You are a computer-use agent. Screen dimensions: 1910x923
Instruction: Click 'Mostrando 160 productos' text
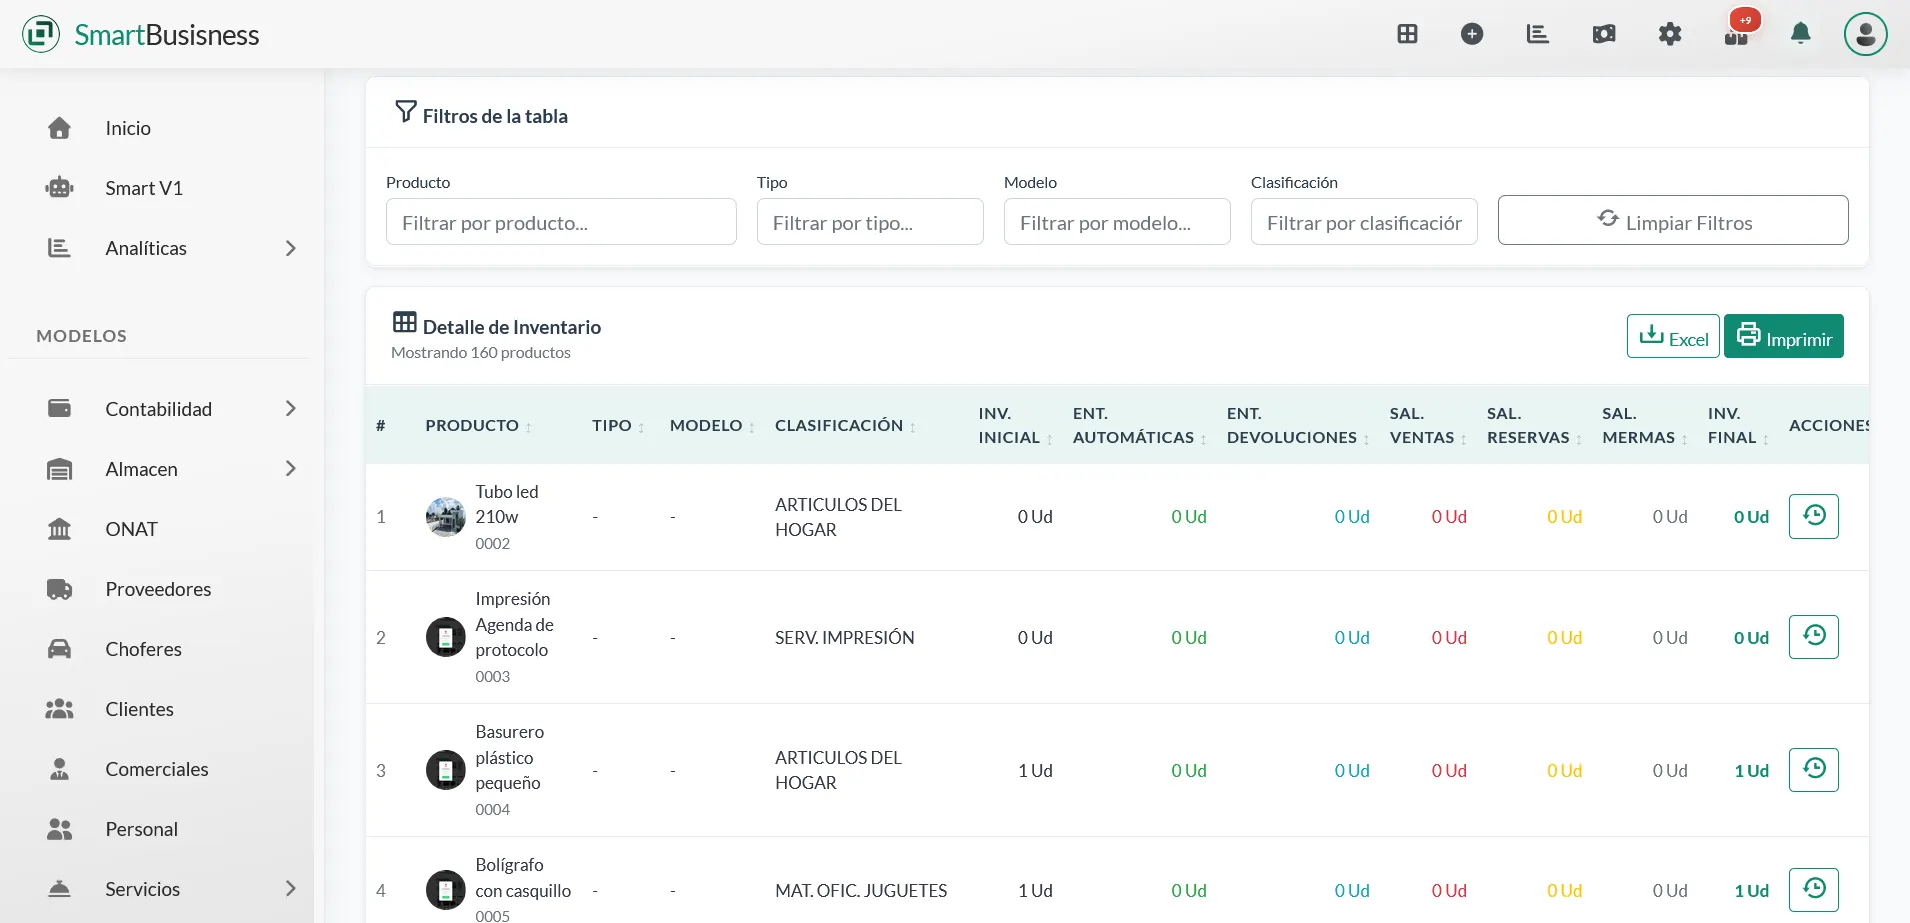coord(481,352)
